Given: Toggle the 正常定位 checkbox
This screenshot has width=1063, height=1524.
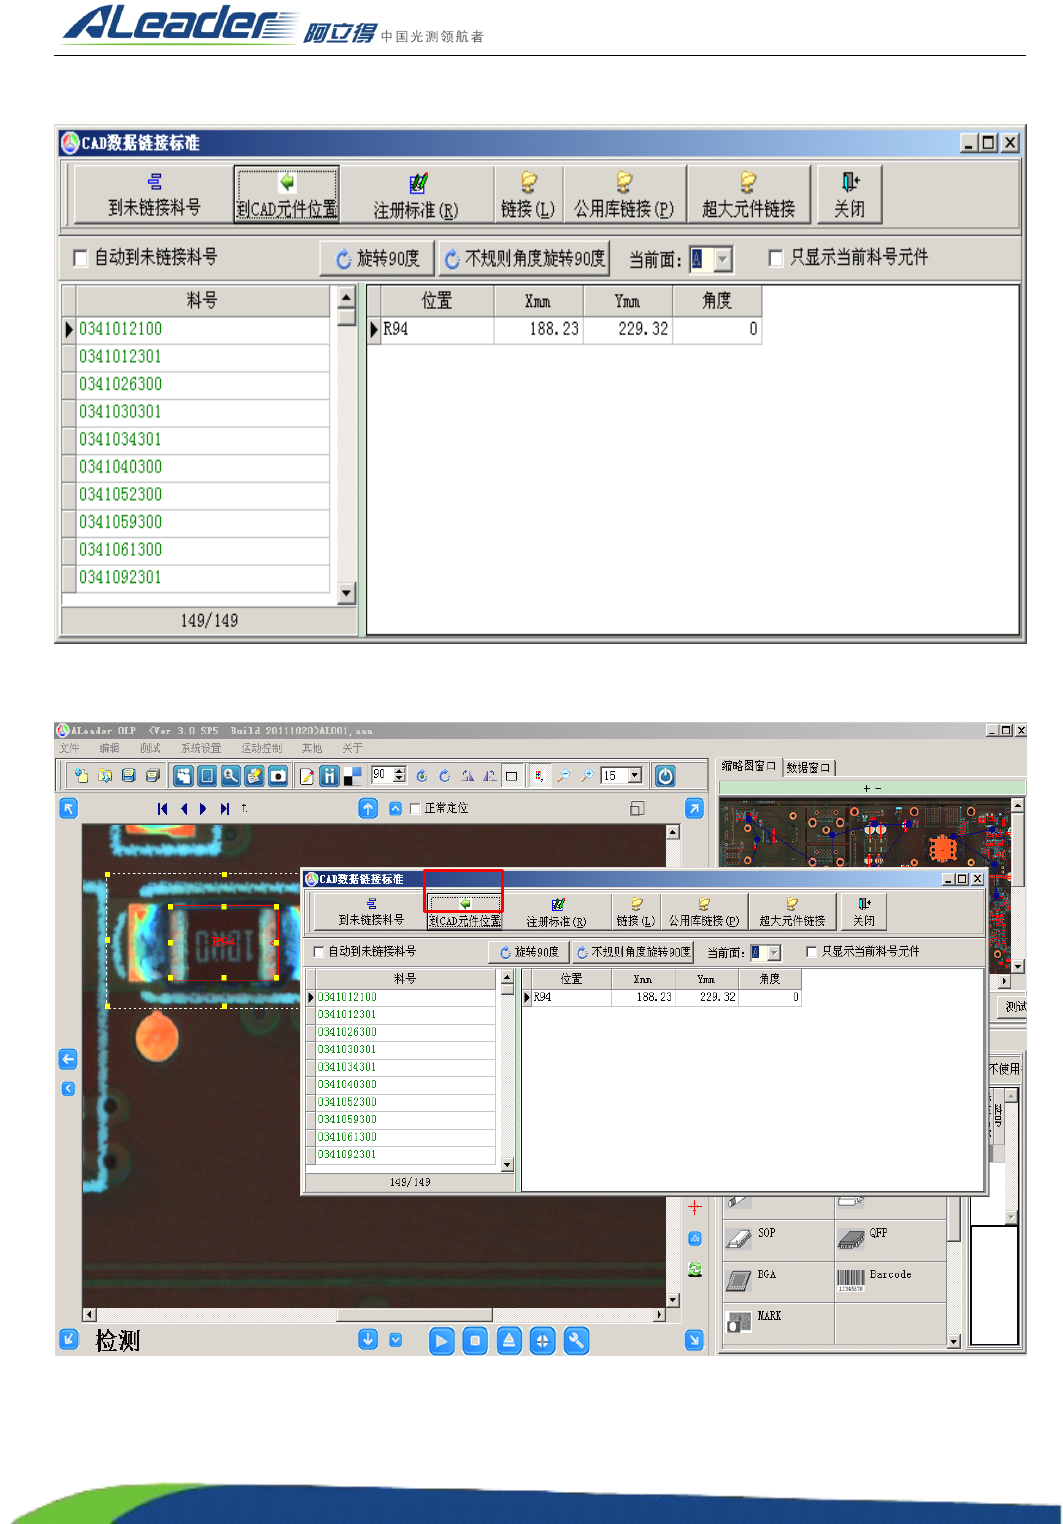Looking at the screenshot, I should pos(415,809).
